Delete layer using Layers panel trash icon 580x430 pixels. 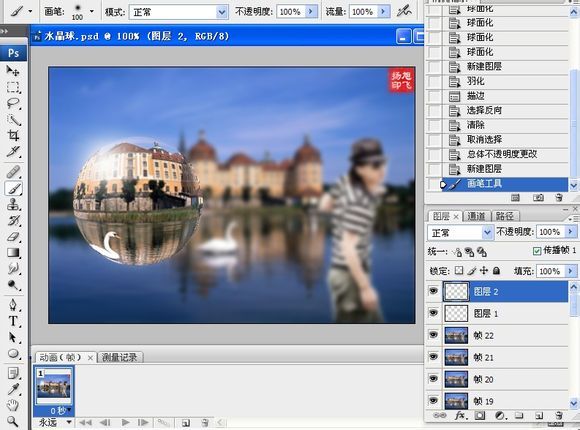559,416
